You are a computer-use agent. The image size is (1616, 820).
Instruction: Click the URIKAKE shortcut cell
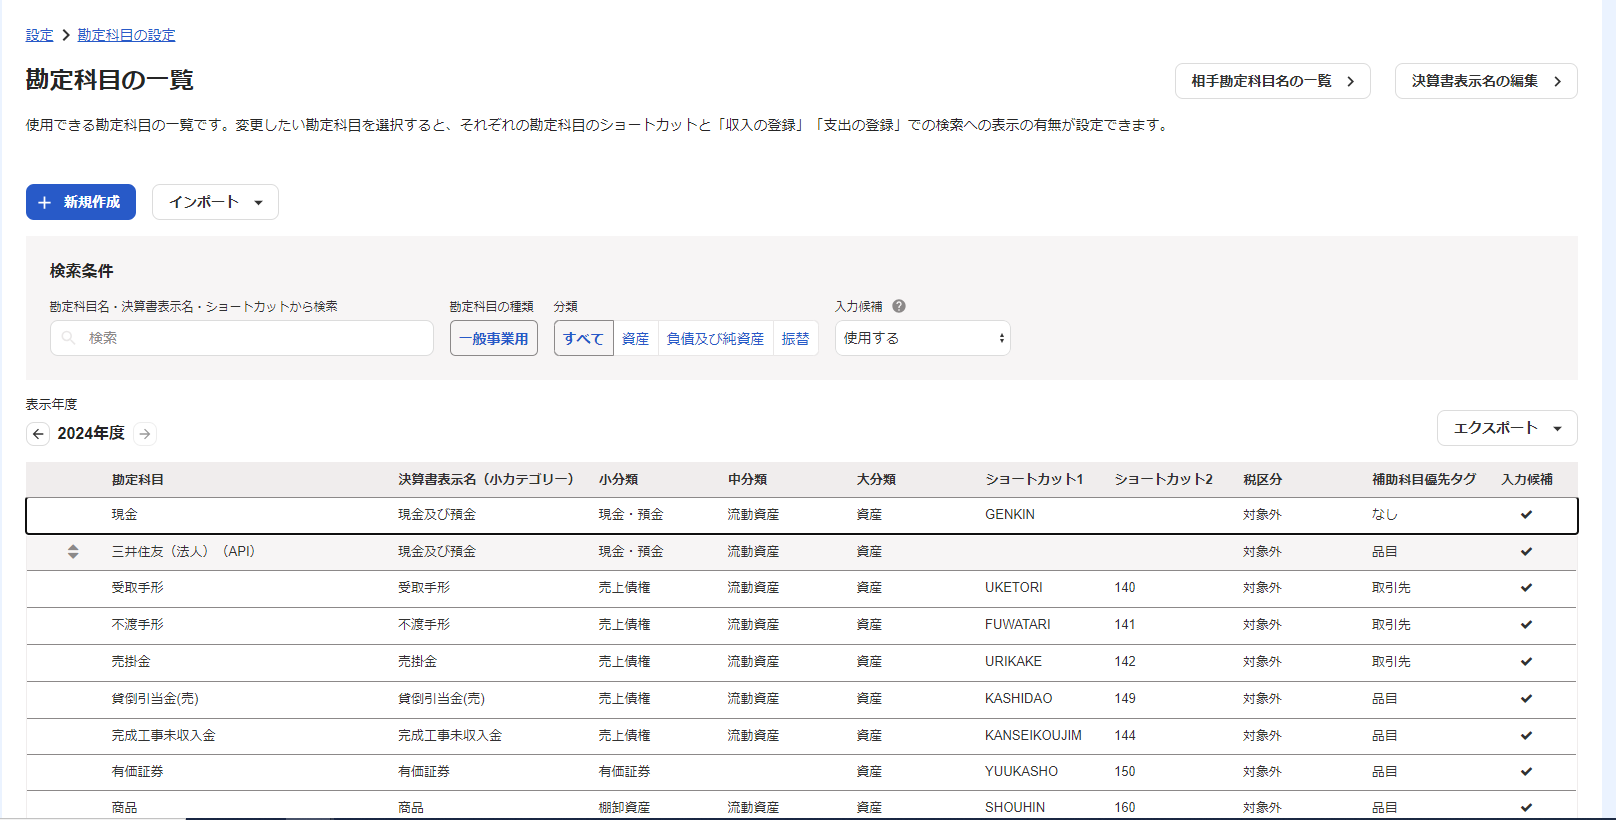(1014, 662)
